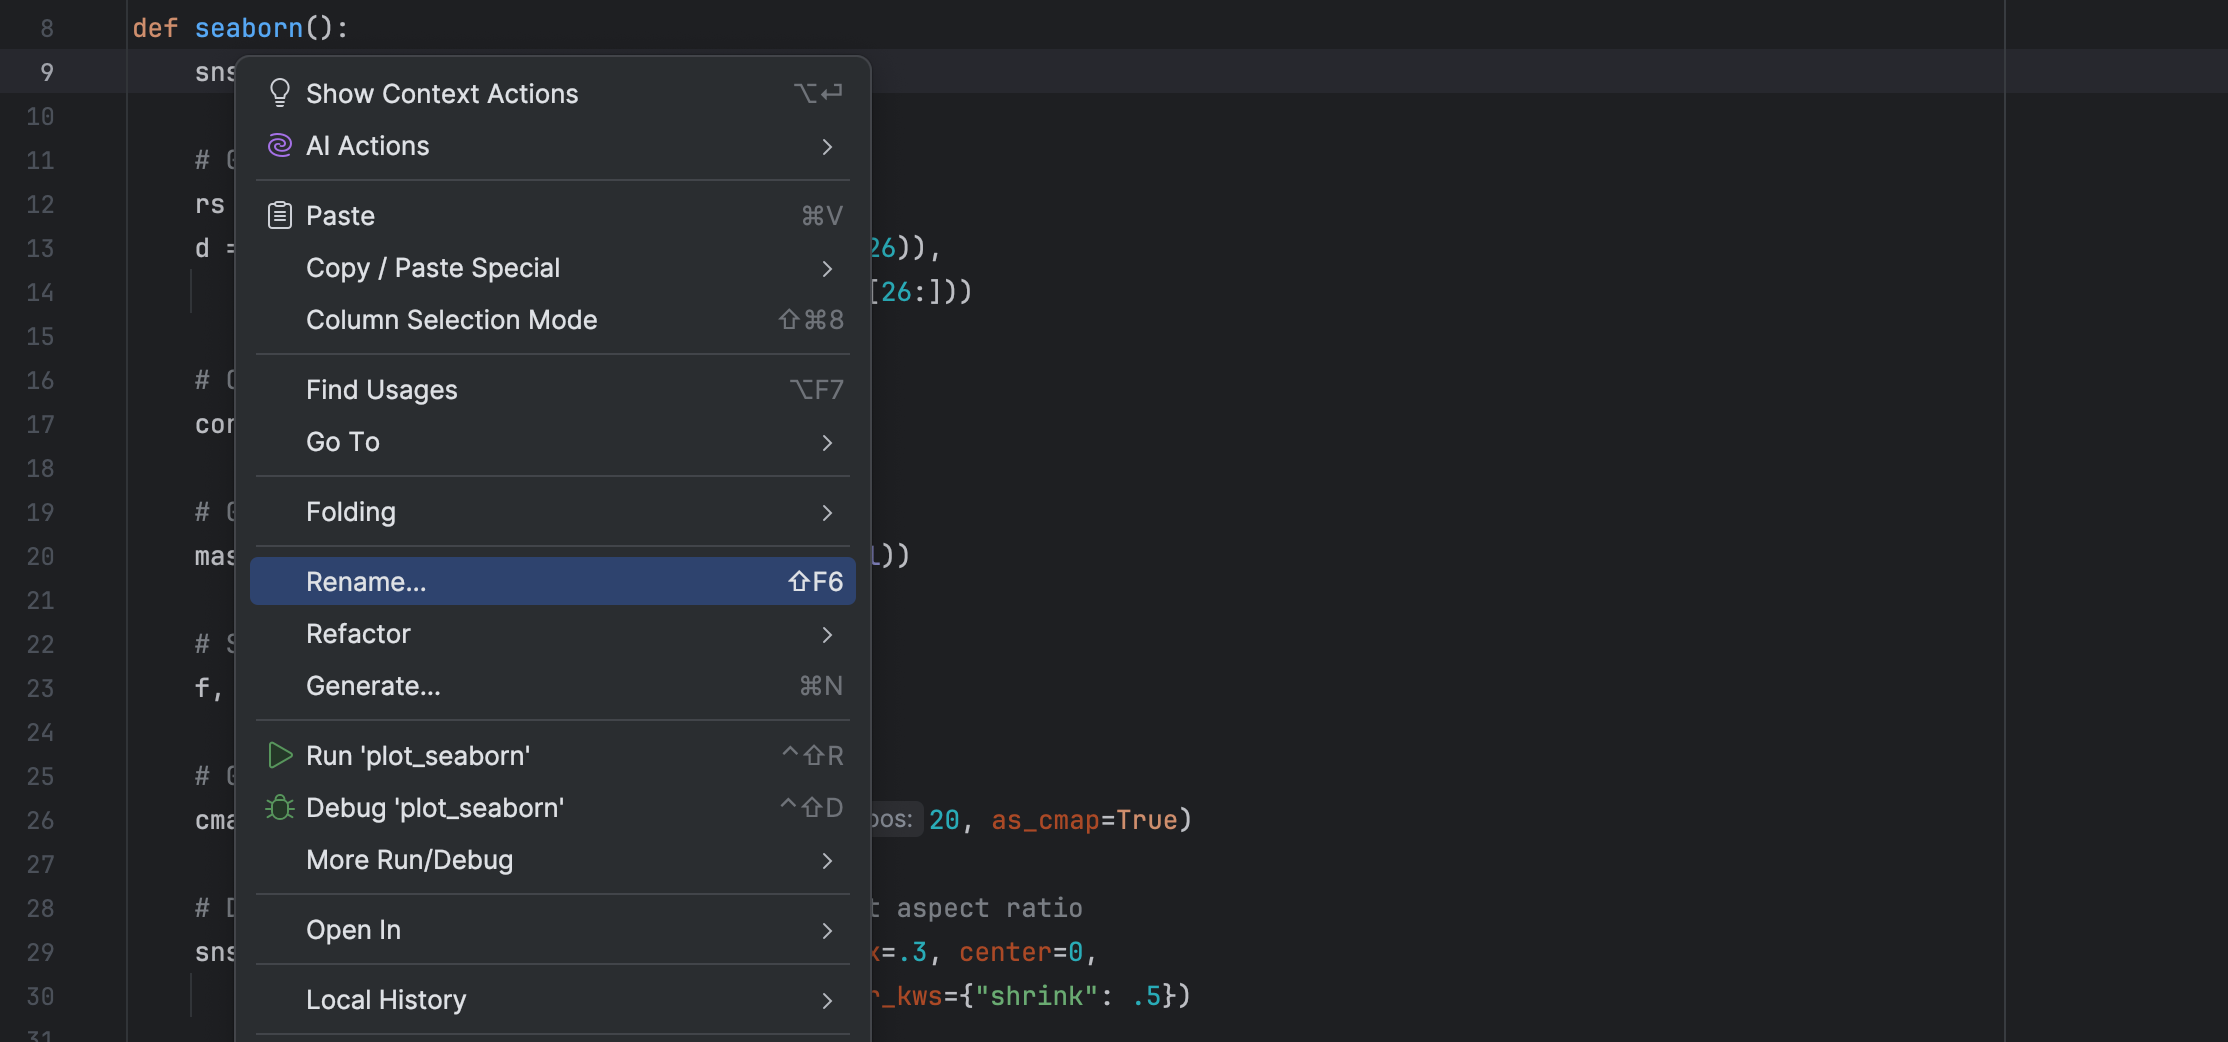Open the Refactor submenu
Viewport: 2228px width, 1042px height.
827,635
